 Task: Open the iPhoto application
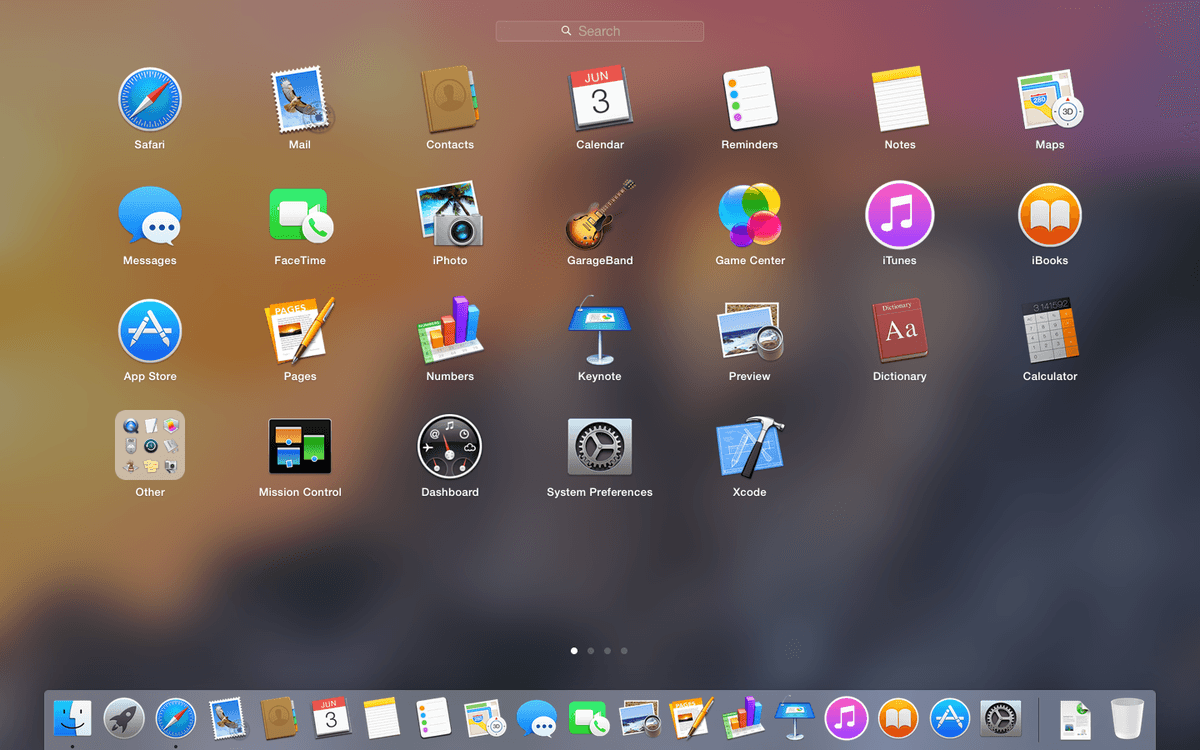point(450,216)
